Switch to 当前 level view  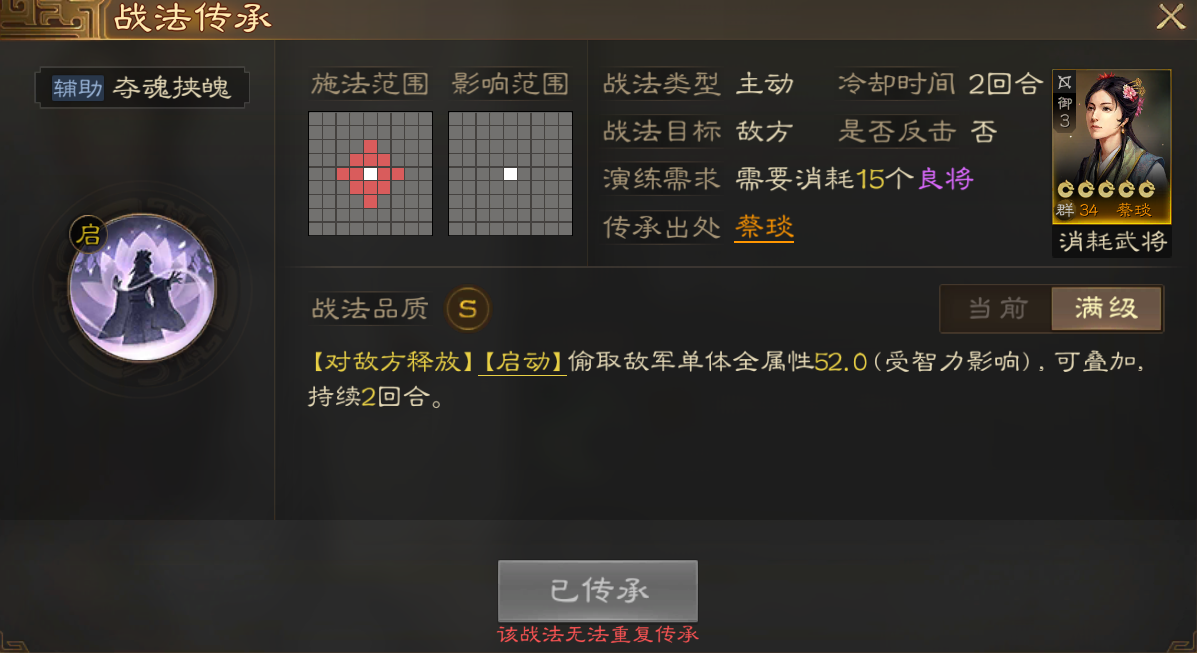[x=997, y=309]
